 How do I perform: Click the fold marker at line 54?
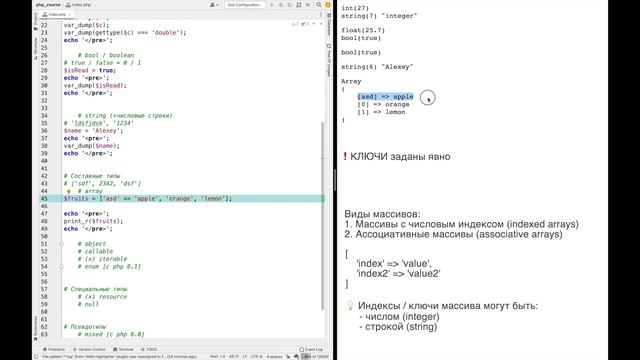(61, 267)
